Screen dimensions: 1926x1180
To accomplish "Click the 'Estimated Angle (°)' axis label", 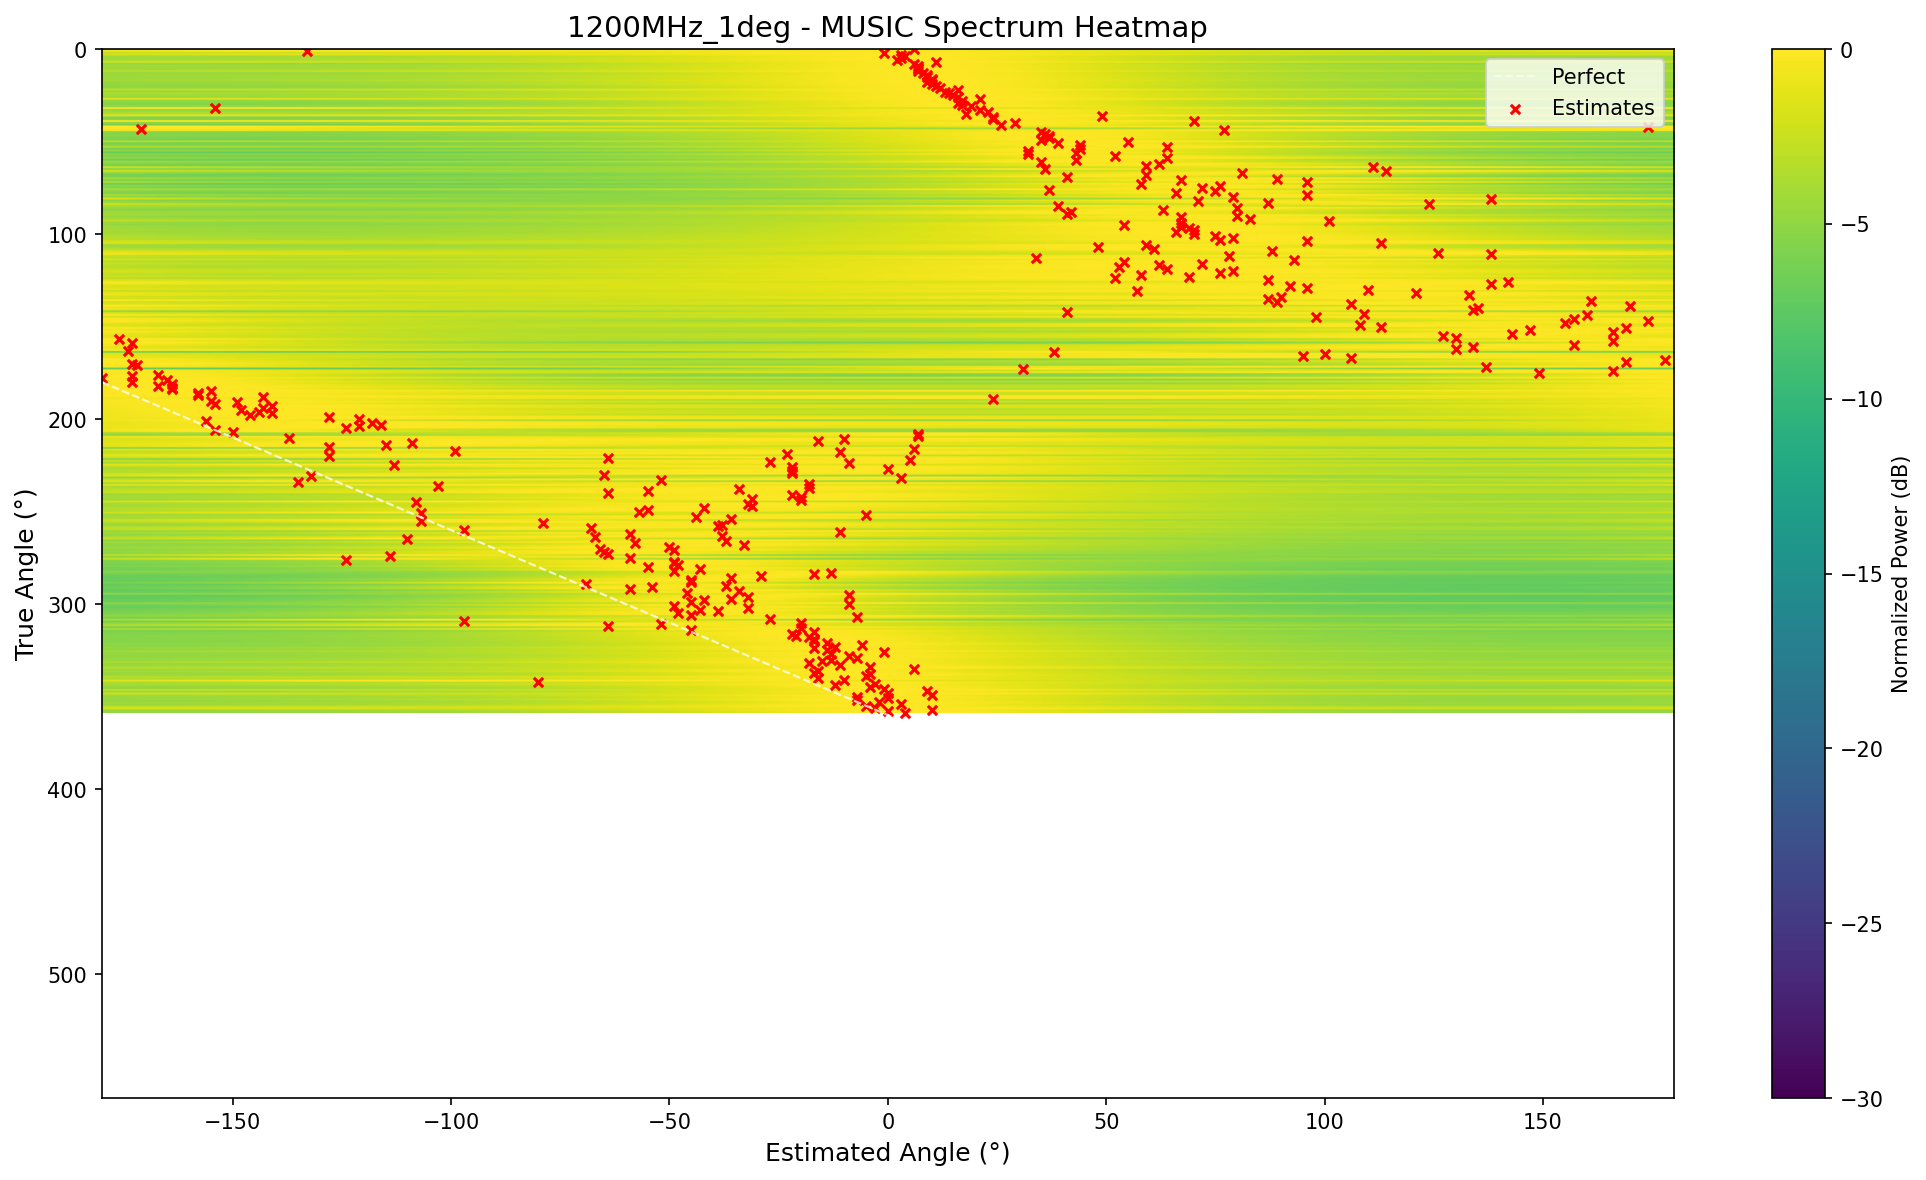I will click(x=887, y=1153).
